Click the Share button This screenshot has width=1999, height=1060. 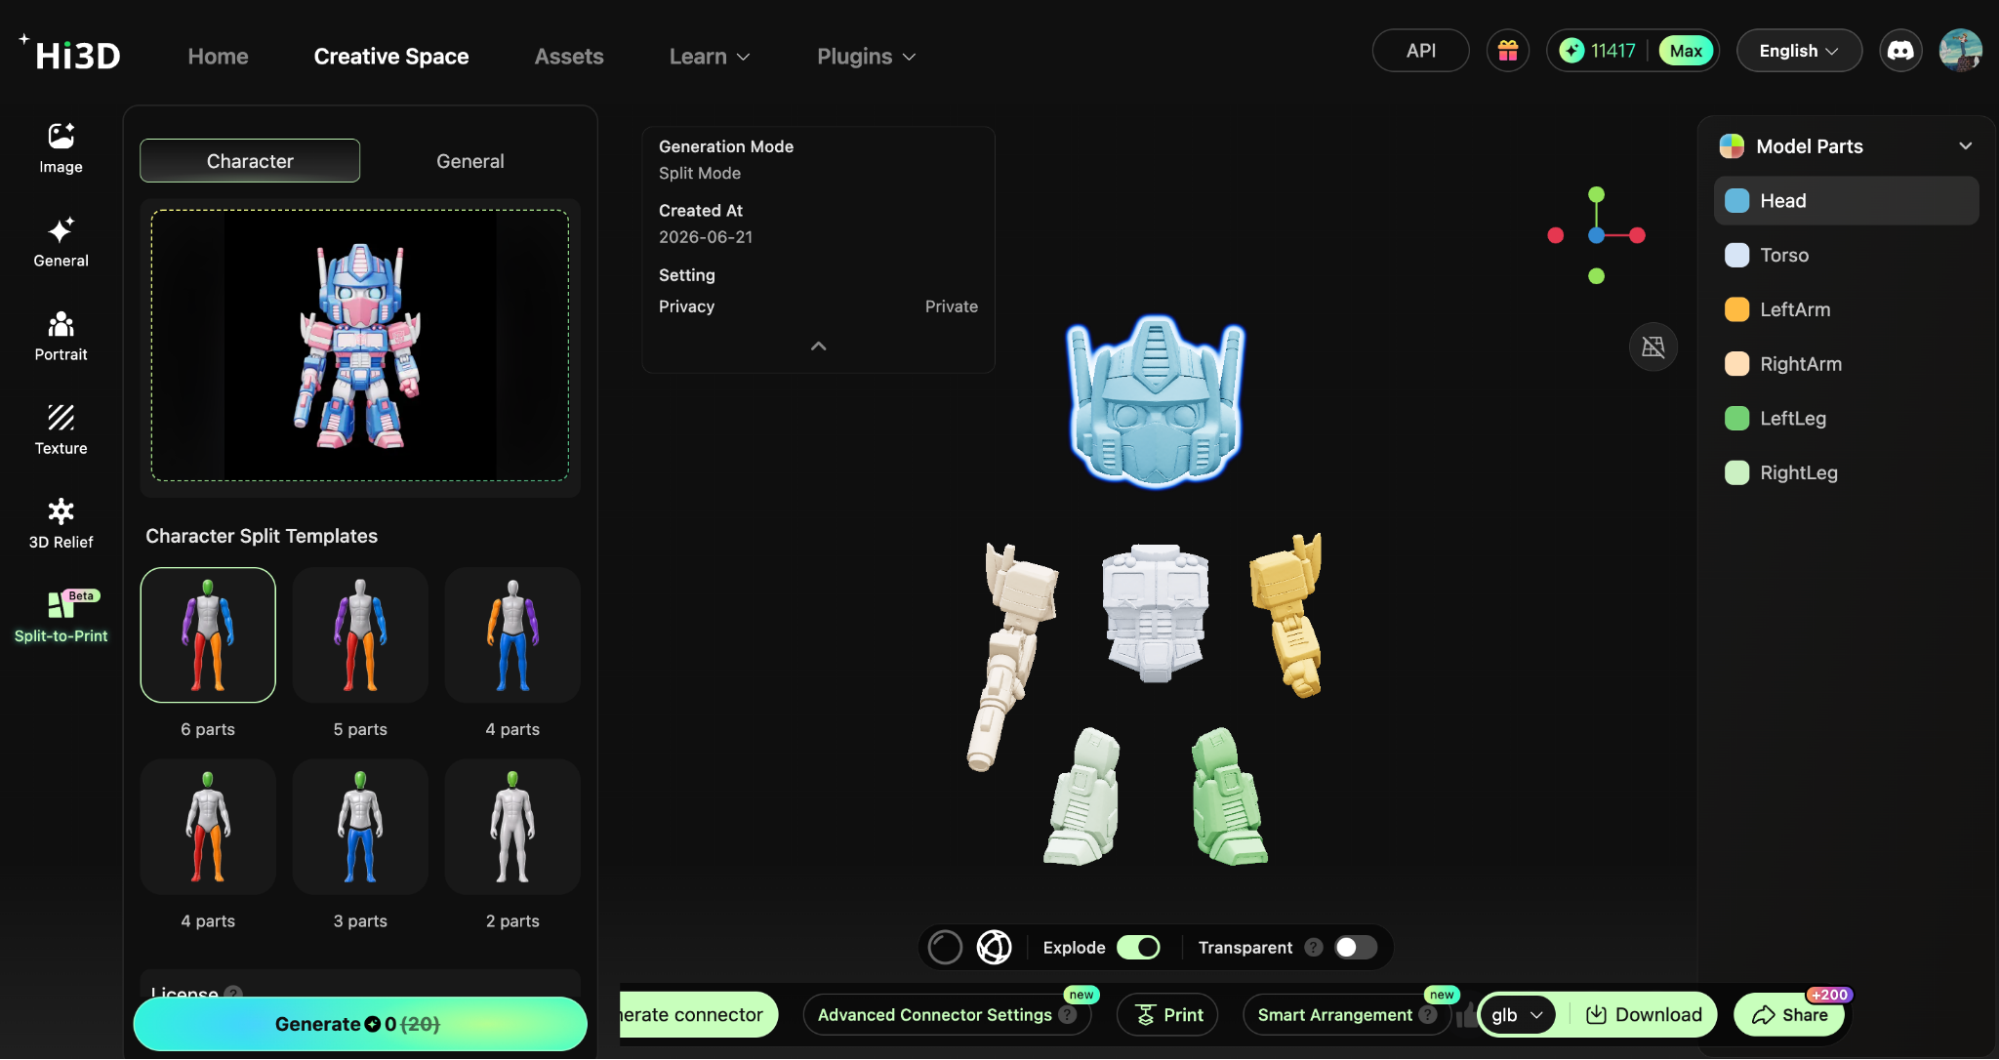coord(1790,1015)
